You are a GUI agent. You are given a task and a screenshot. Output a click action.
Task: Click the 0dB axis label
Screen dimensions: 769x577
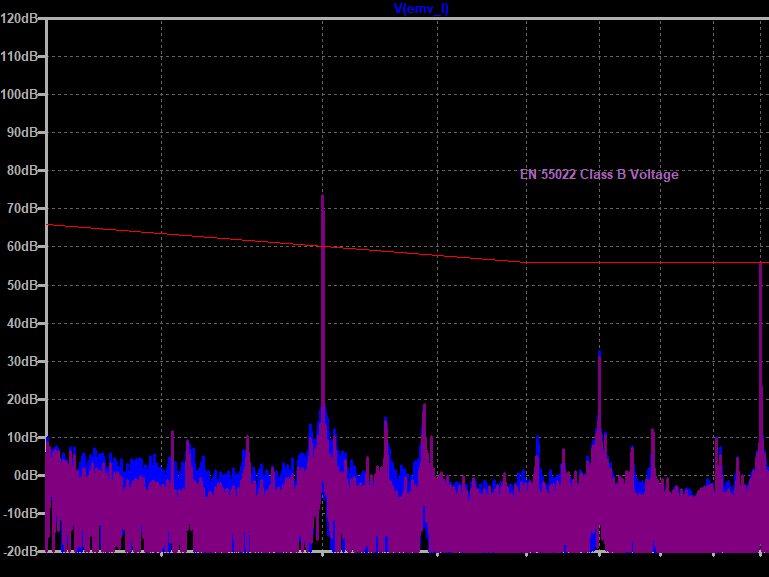click(26, 476)
